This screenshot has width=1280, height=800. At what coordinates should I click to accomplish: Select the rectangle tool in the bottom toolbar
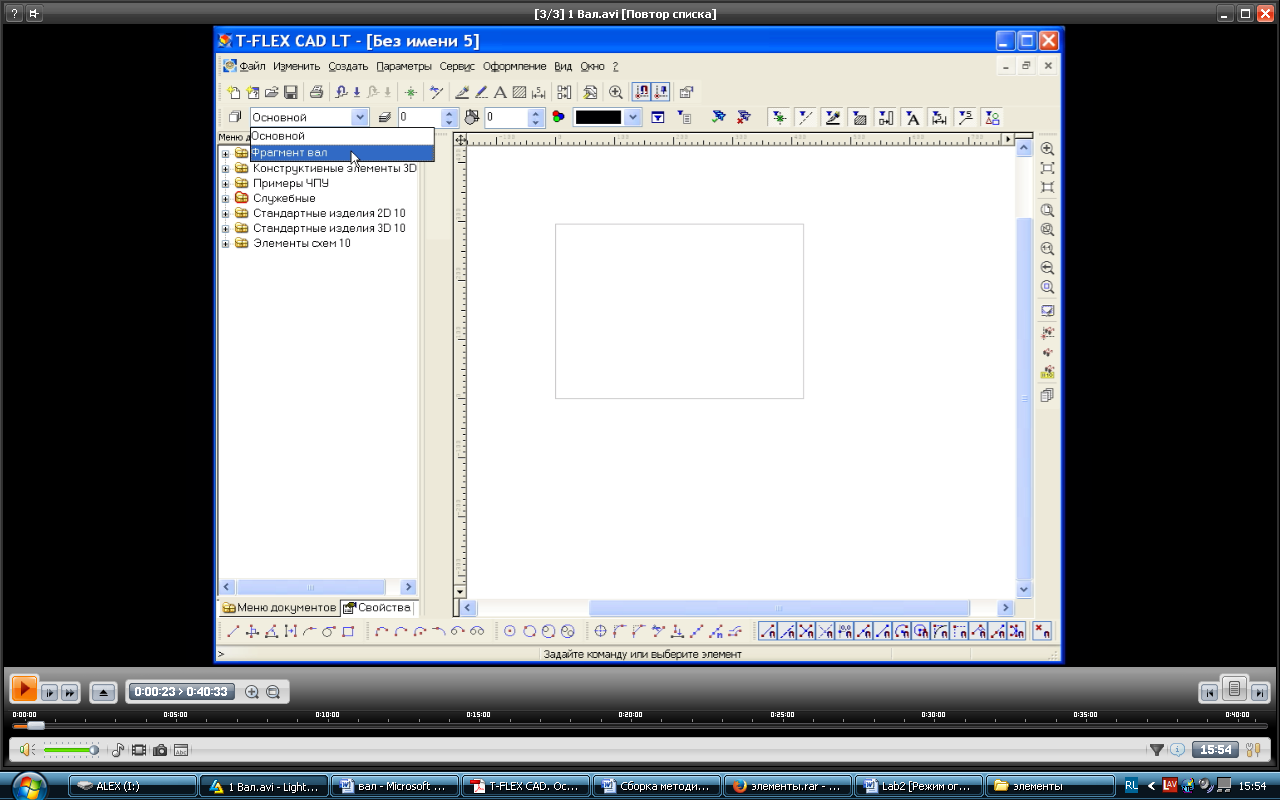(x=348, y=631)
